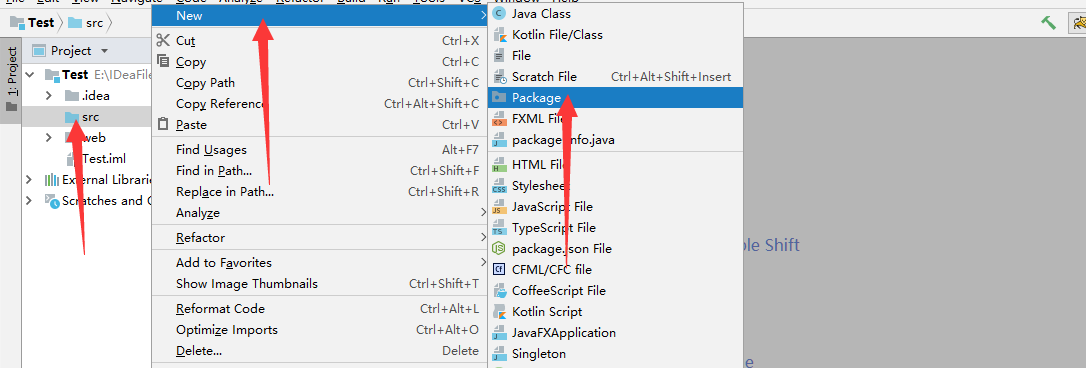Viewport: 1086px width, 368px height.
Task: Click the JavaScript File icon
Action: pos(499,207)
